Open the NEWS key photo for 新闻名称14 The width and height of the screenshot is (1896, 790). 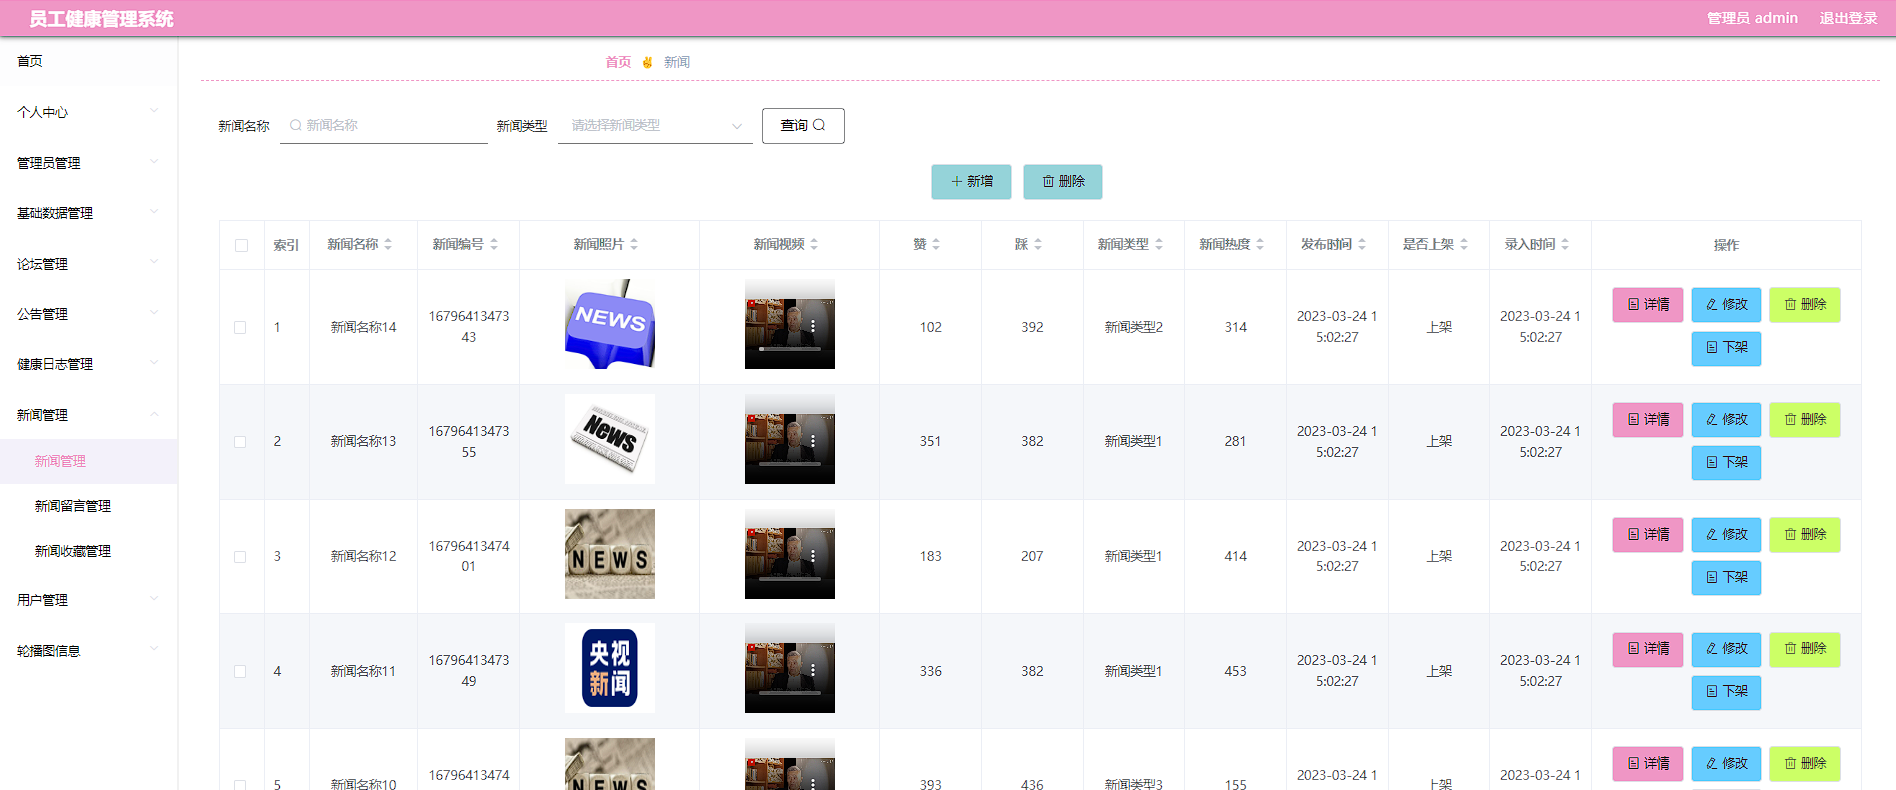tap(610, 324)
